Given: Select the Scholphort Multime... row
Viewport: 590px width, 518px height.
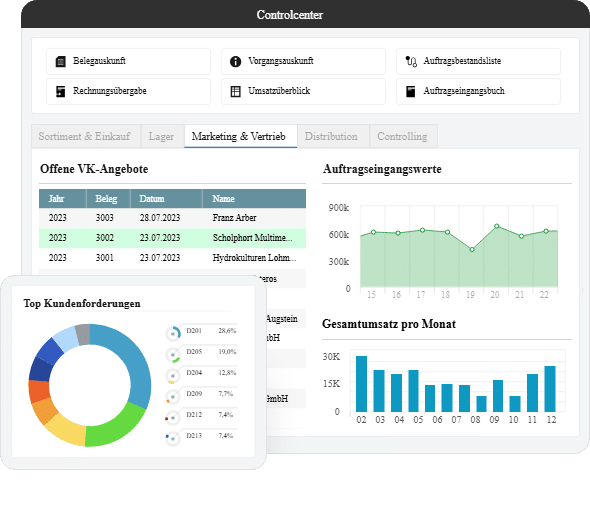Looking at the screenshot, I should pos(172,238).
